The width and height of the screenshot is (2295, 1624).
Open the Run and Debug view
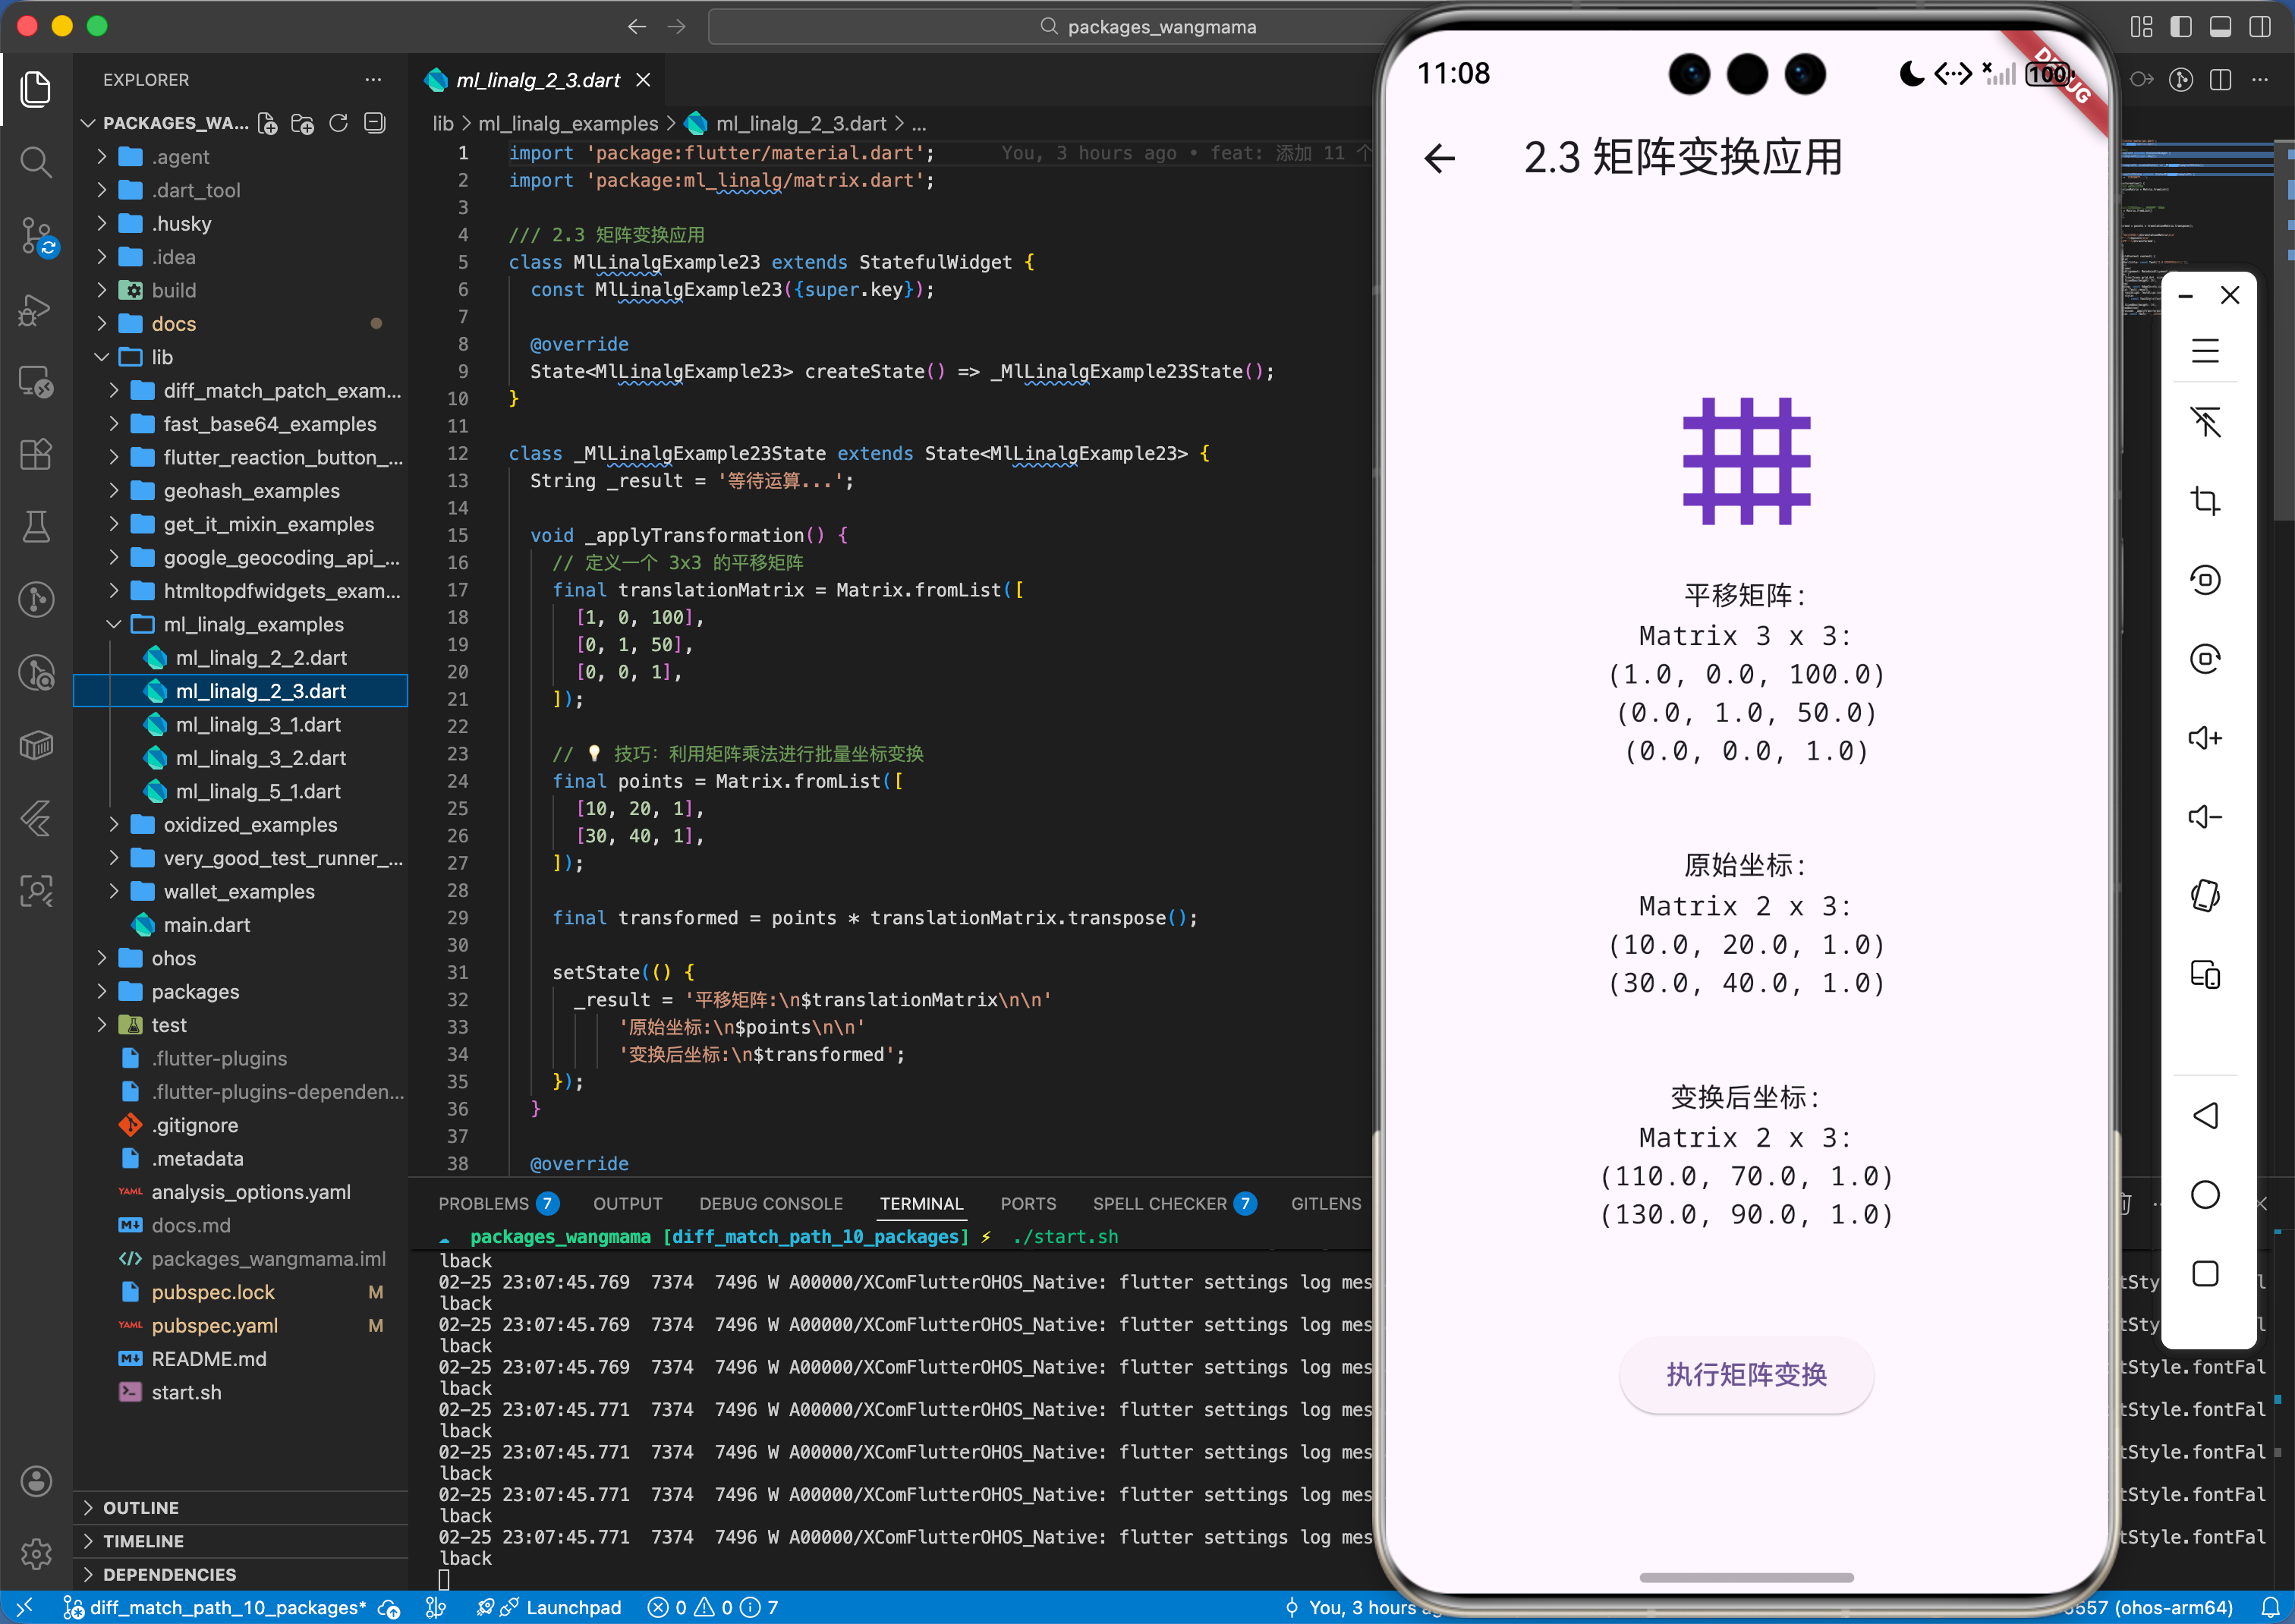coord(36,310)
